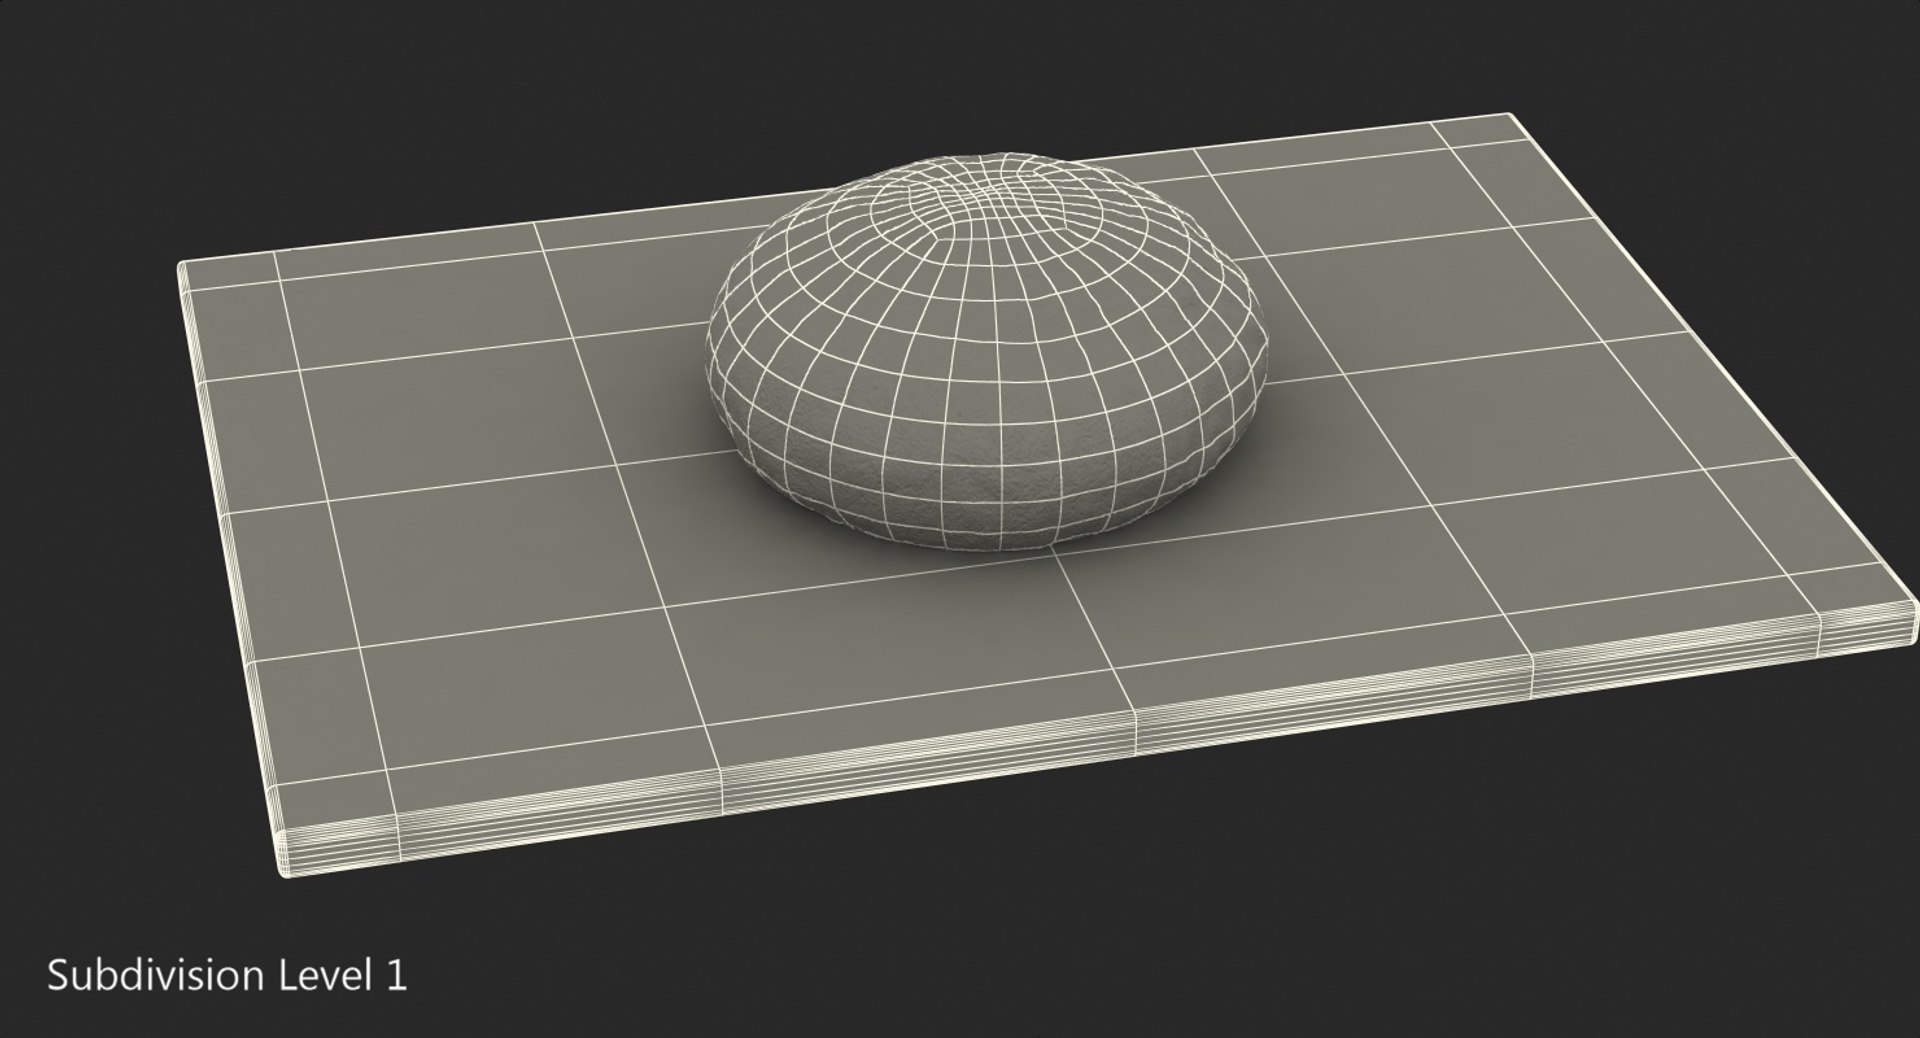Click the 'Subdivision Level 1' caption text
This screenshot has width=1920, height=1038.
click(227, 975)
